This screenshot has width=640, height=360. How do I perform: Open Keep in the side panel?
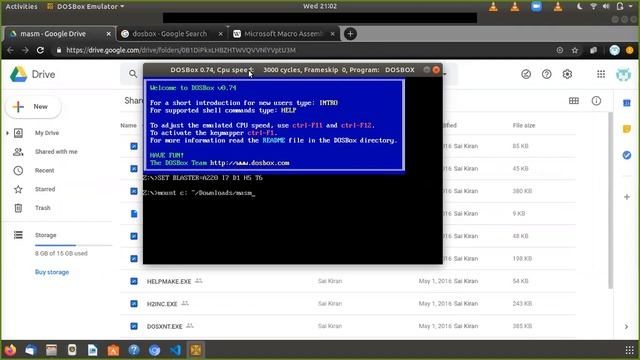pos(627,129)
